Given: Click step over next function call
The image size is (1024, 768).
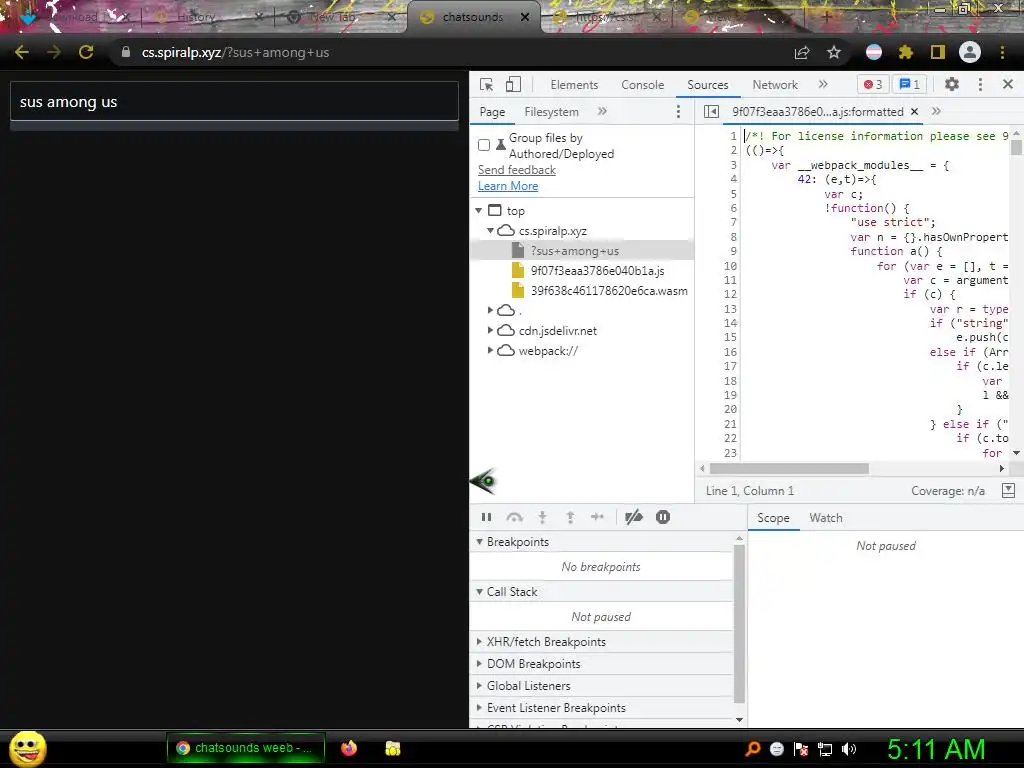Looking at the screenshot, I should pyautogui.click(x=515, y=517).
